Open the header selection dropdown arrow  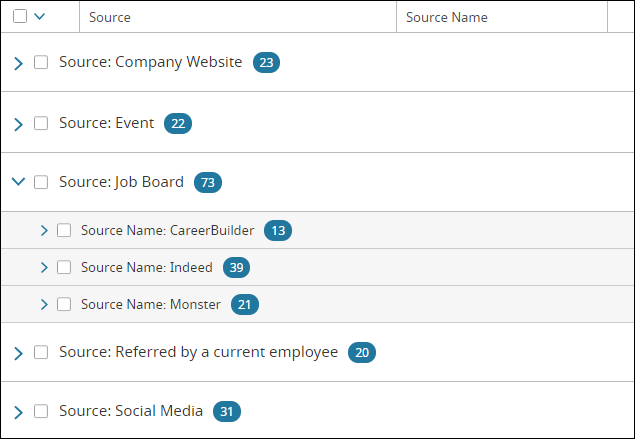tap(39, 17)
